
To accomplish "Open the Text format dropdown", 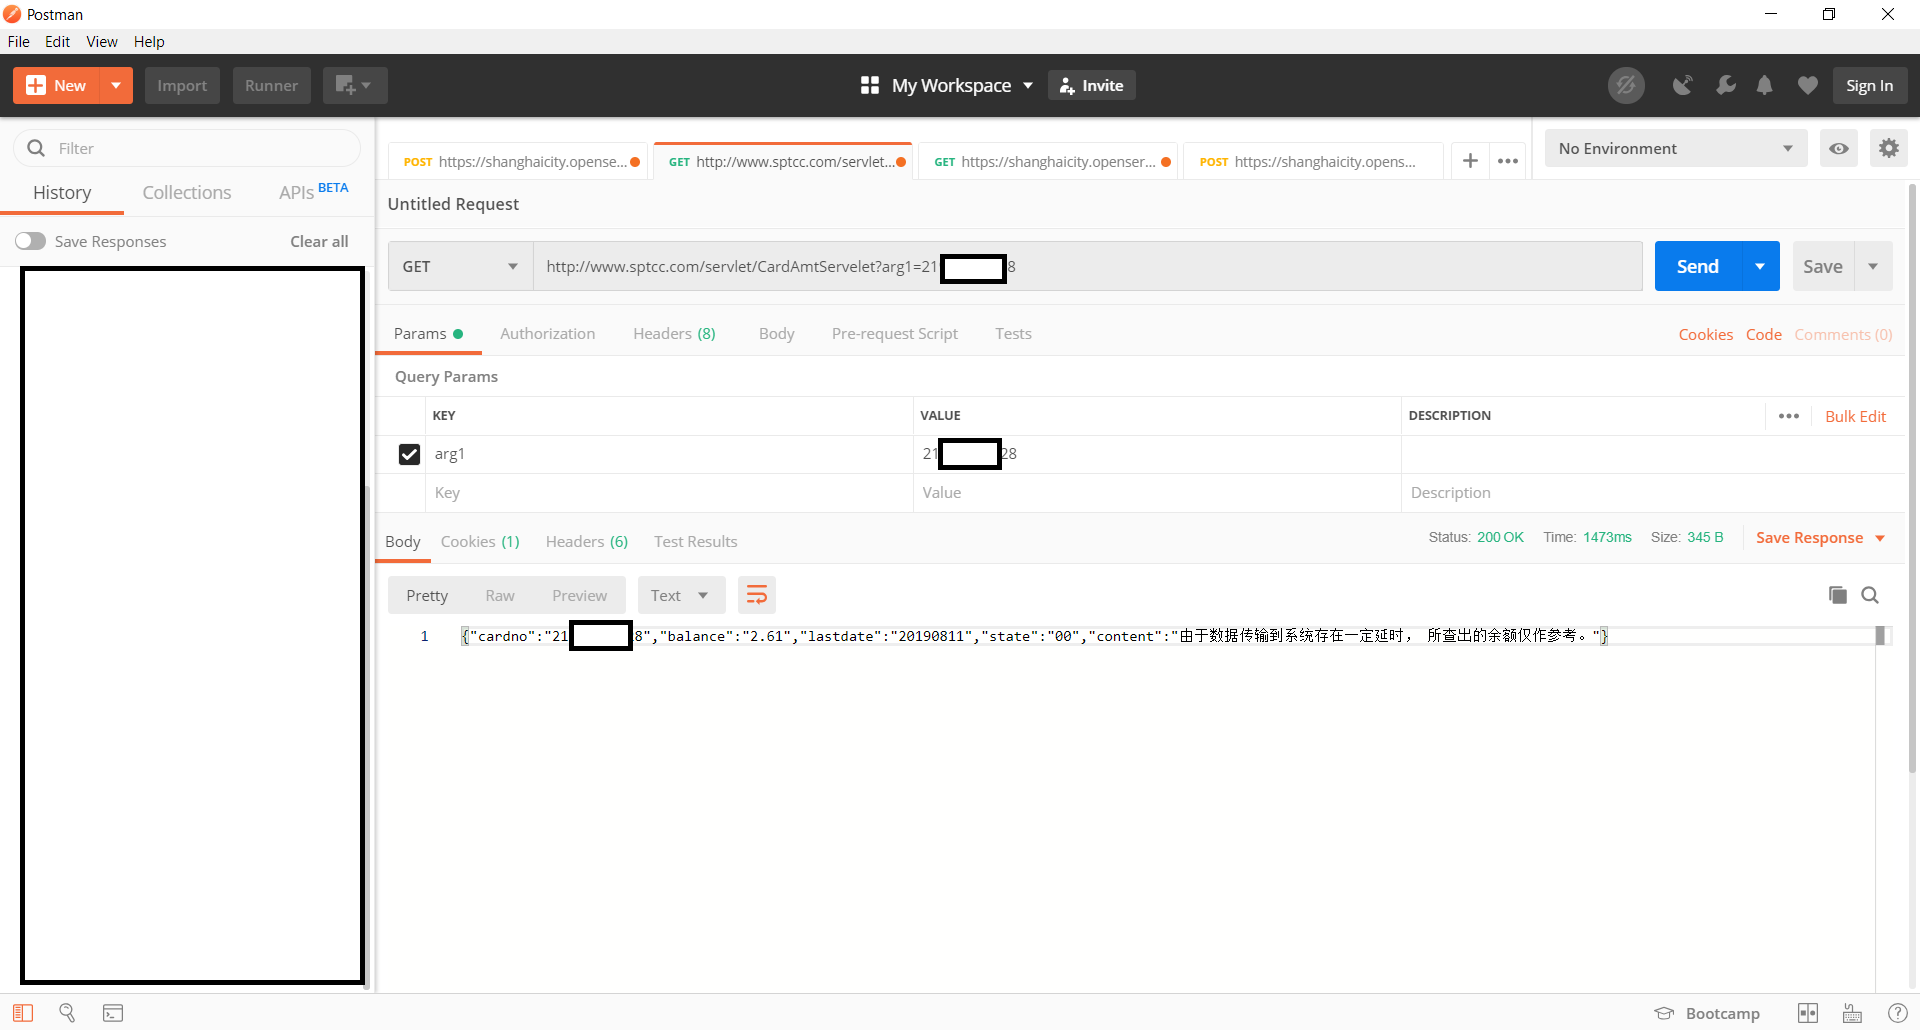I will click(680, 596).
